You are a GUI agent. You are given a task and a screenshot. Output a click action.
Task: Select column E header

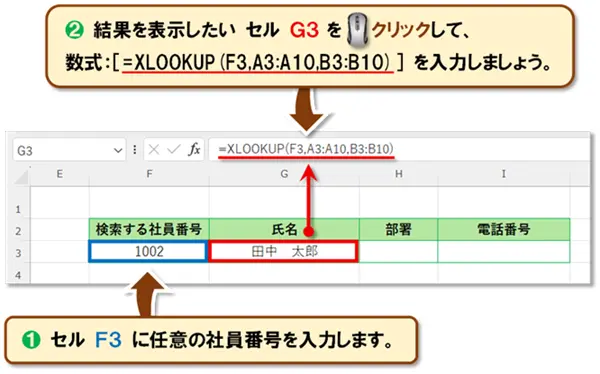(x=60, y=174)
